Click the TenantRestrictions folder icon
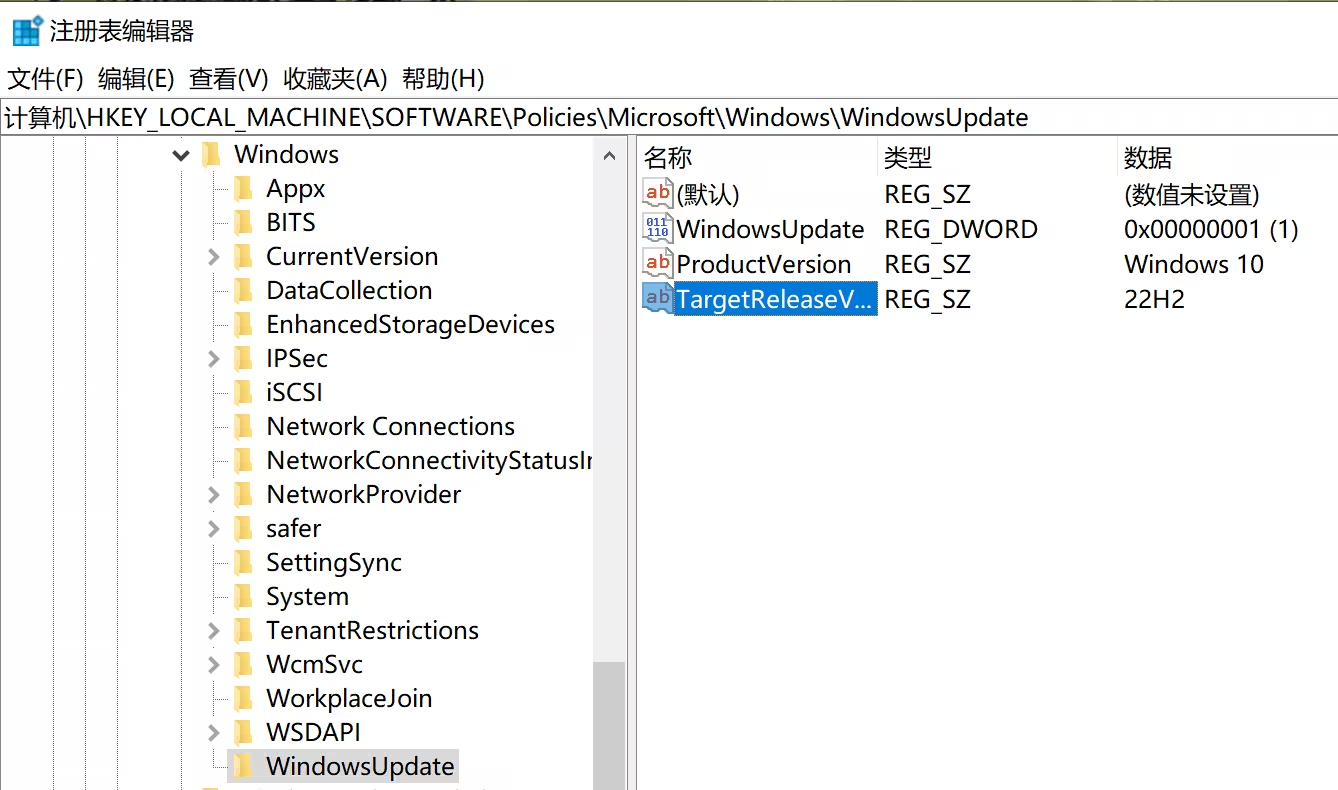1338x790 pixels. pyautogui.click(x=243, y=630)
